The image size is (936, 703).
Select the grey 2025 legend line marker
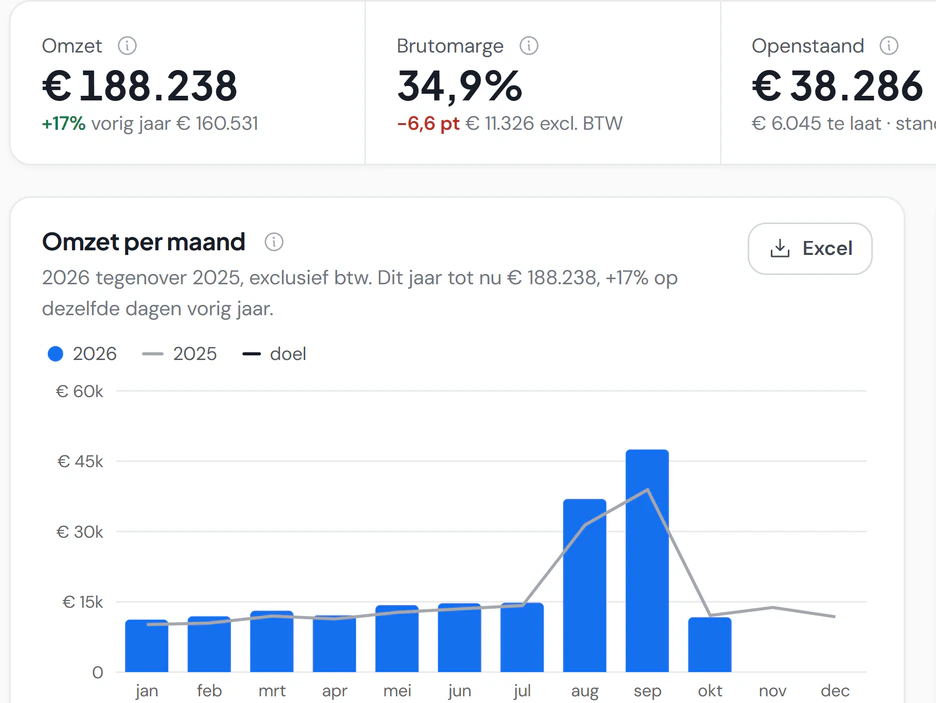(153, 354)
